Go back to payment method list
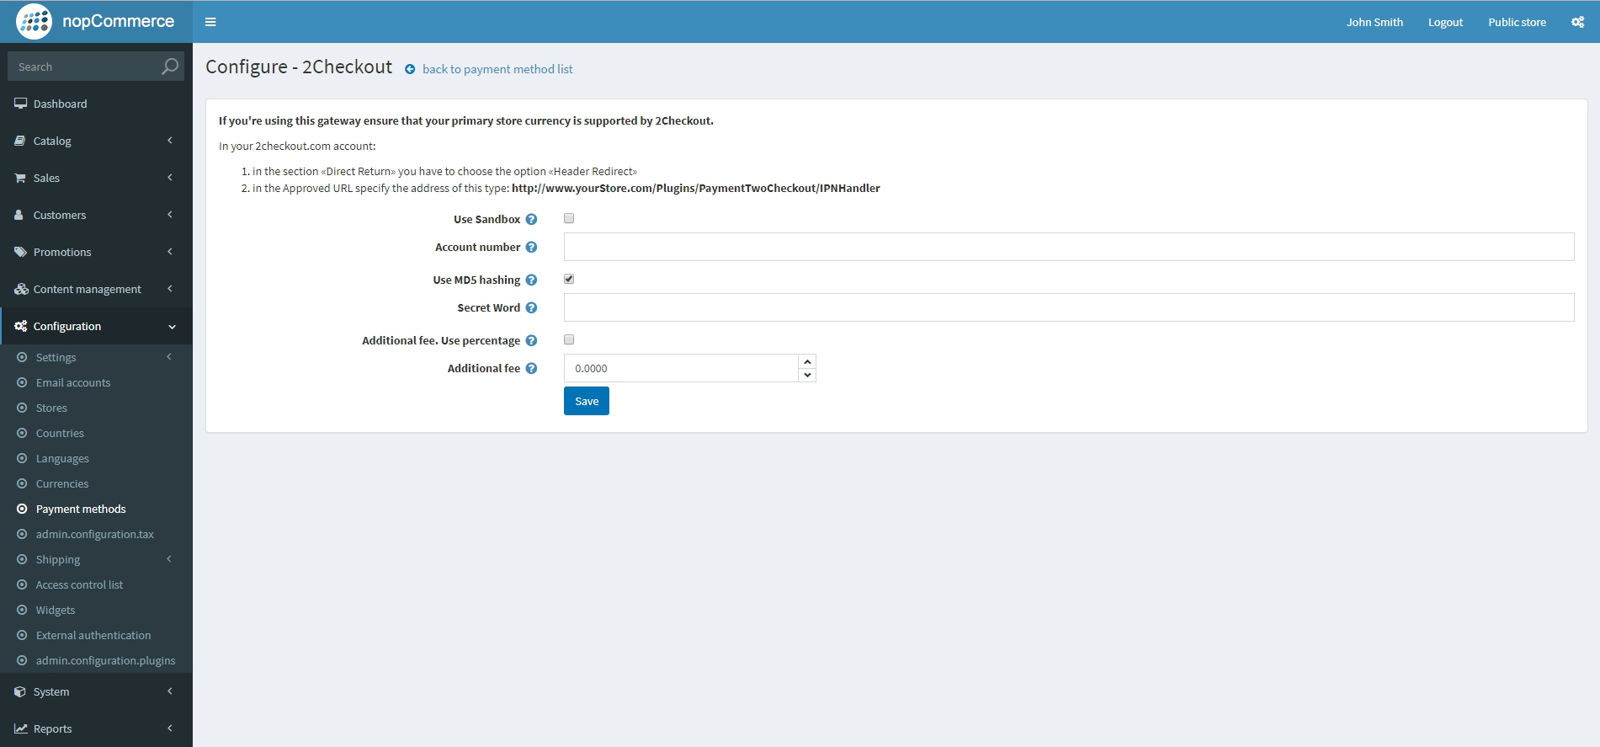This screenshot has width=1600, height=747. click(497, 69)
